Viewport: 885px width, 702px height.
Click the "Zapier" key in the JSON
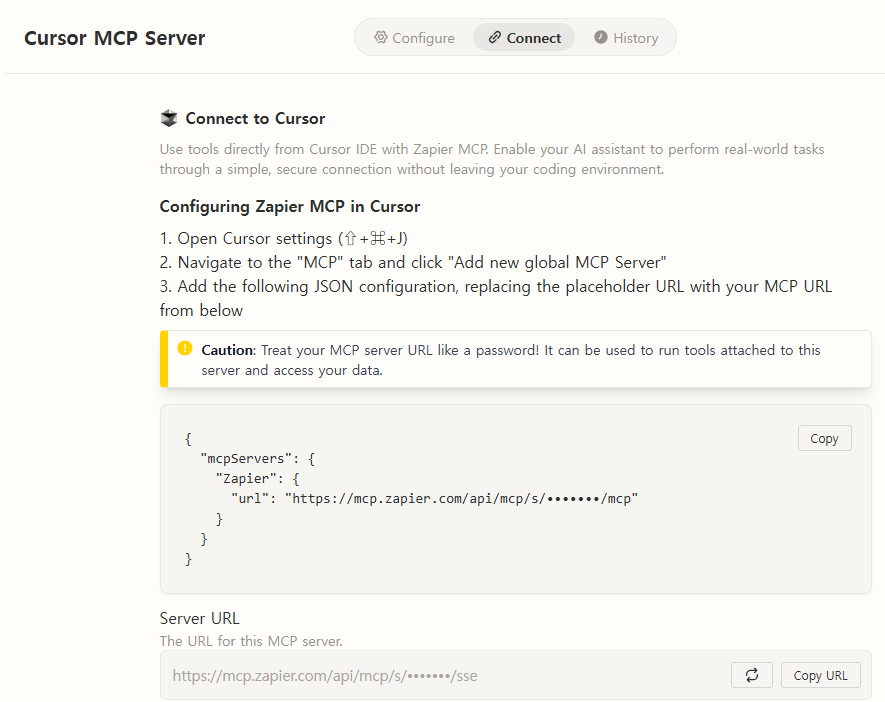tap(249, 479)
